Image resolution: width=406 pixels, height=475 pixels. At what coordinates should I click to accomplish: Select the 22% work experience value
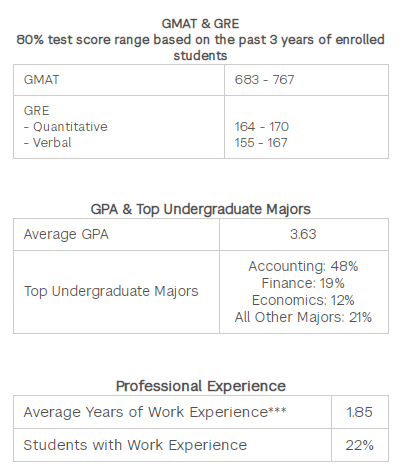[359, 445]
